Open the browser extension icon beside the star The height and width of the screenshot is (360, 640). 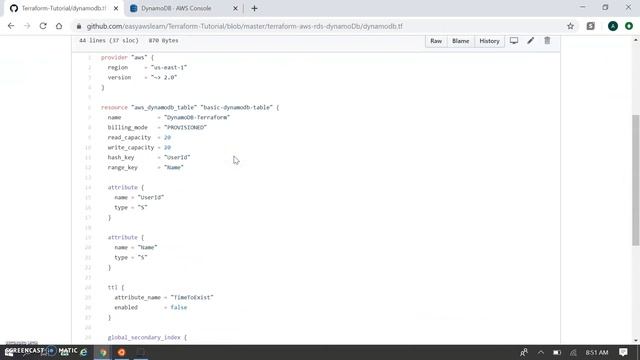pyautogui.click(x=591, y=26)
